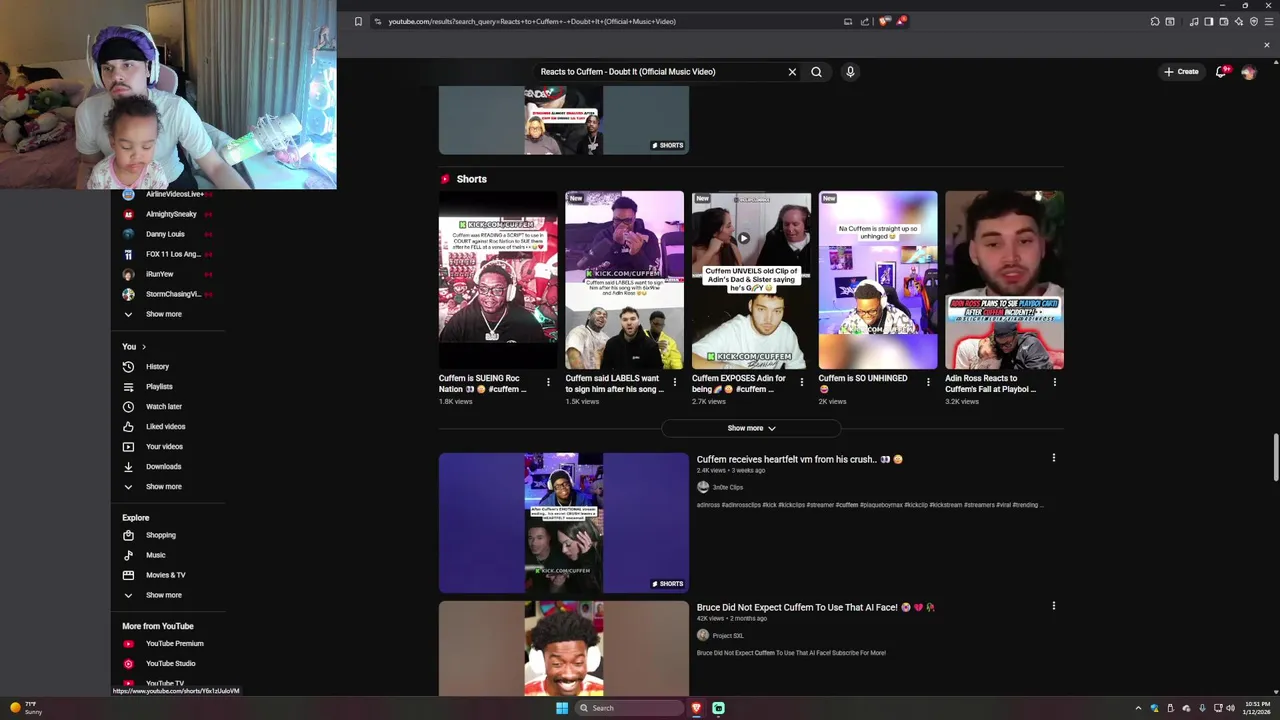Image resolution: width=1280 pixels, height=720 pixels.
Task: Open YouTube Studio link
Action: point(170,664)
